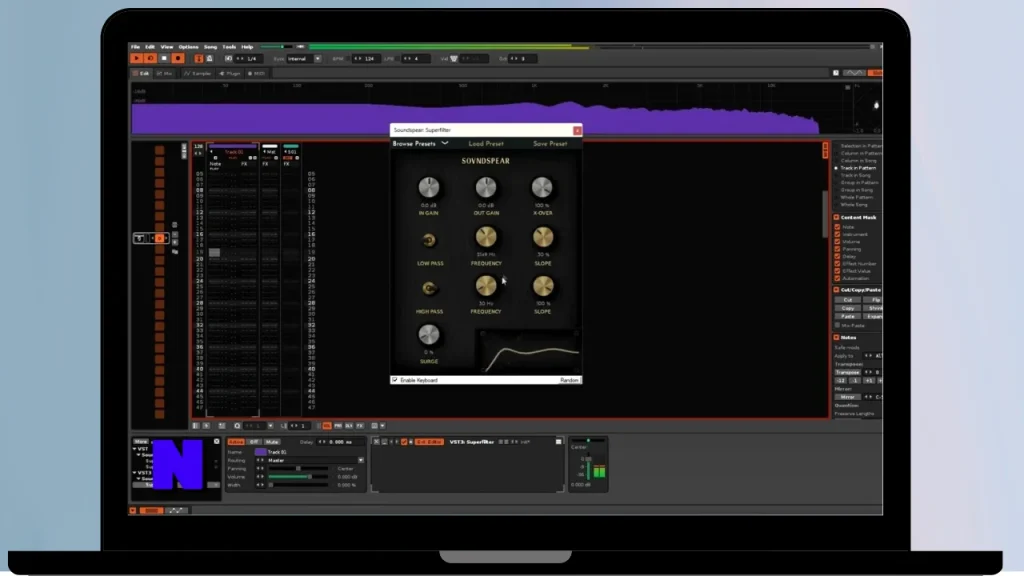Image resolution: width=1024 pixels, height=576 pixels.
Task: Open the File menu
Action: pyautogui.click(x=135, y=47)
